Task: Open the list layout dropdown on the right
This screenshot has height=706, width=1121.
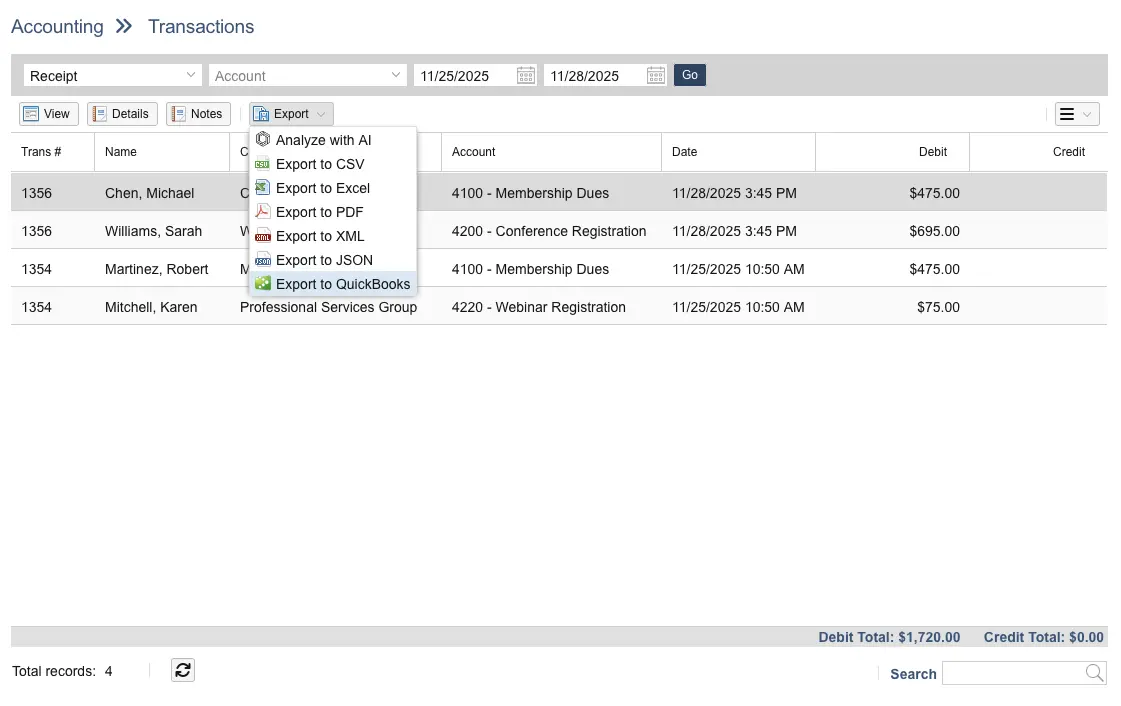Action: [1076, 113]
